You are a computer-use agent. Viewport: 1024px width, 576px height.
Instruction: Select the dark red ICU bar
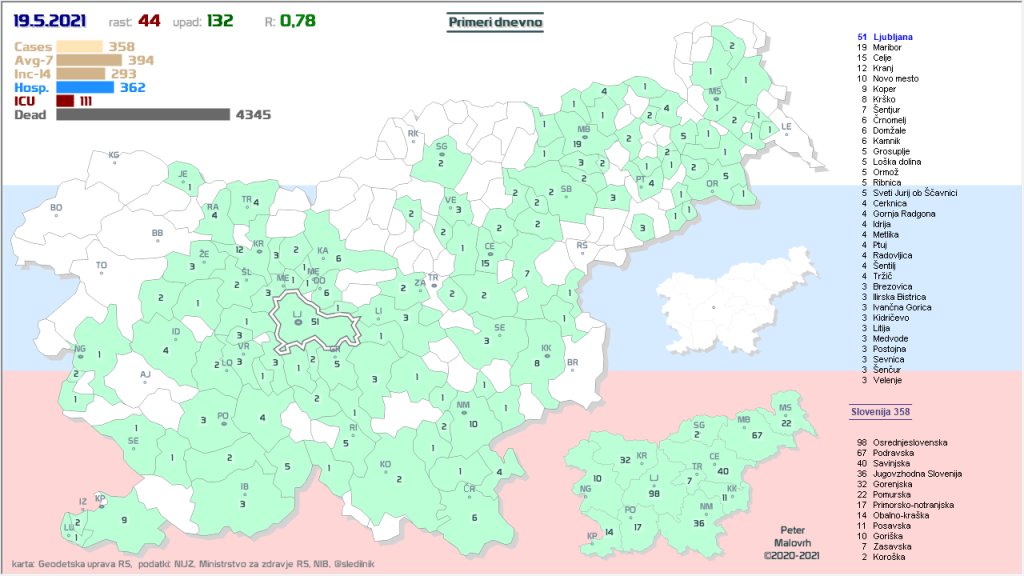65,101
